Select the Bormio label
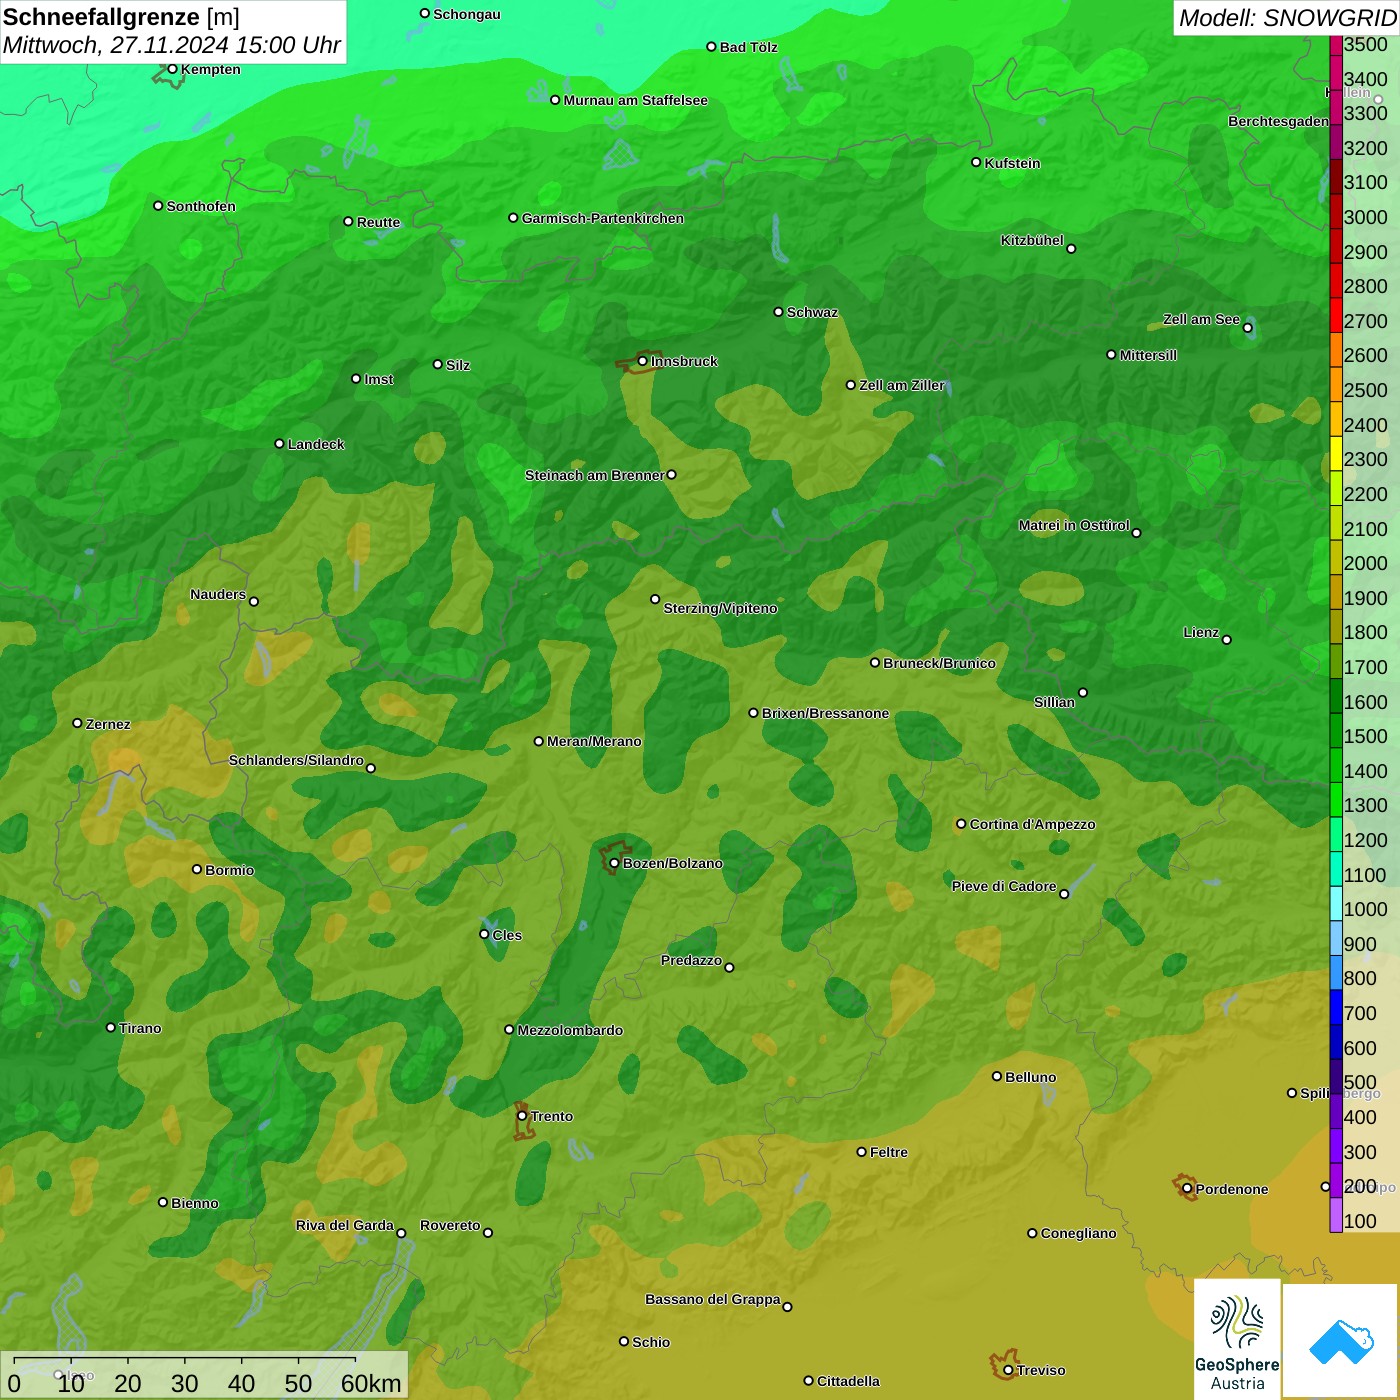 [229, 870]
